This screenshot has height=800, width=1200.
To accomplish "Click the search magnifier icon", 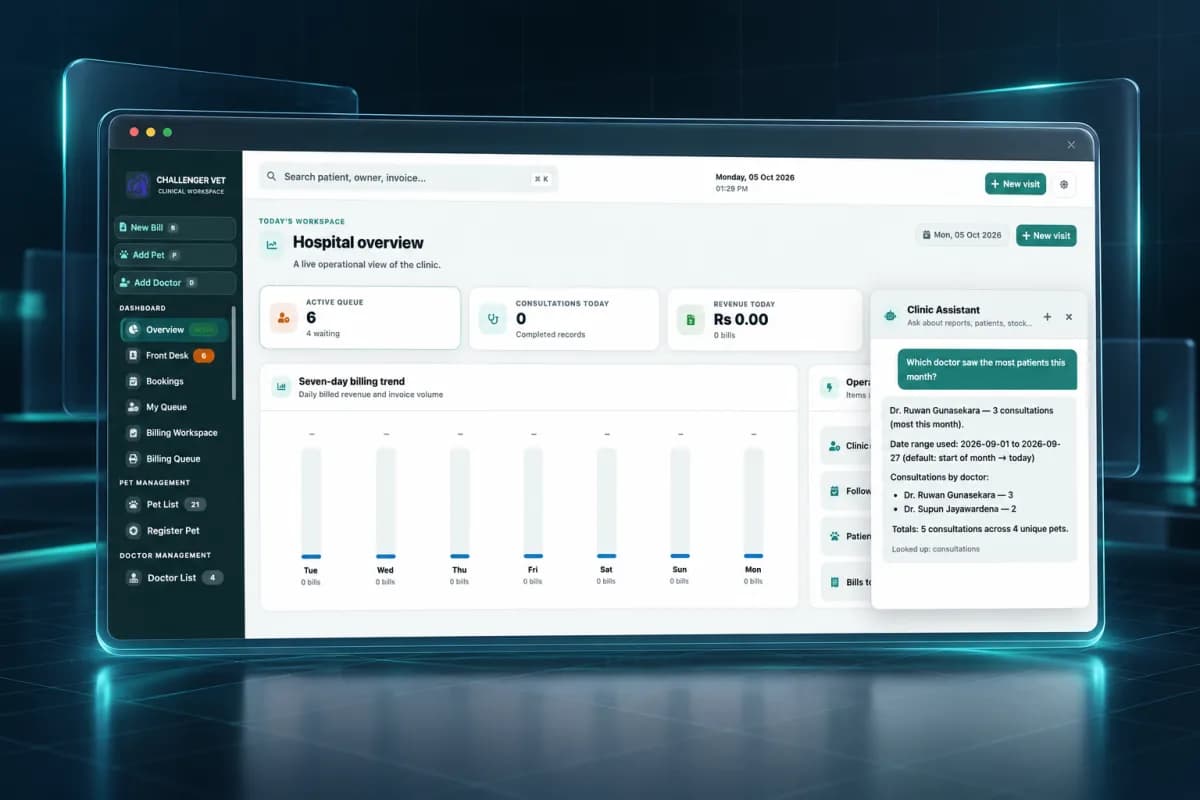I will pos(271,178).
